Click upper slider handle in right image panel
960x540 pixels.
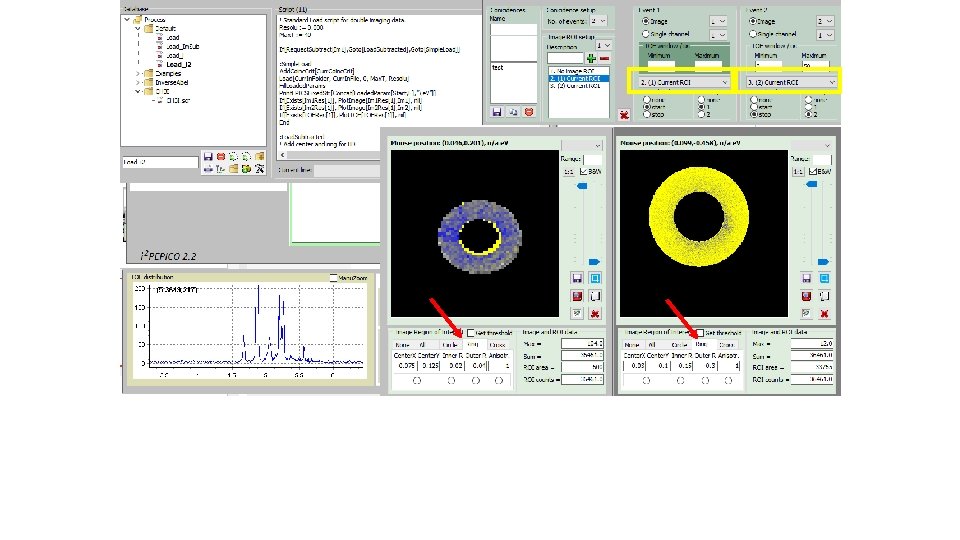(x=812, y=184)
